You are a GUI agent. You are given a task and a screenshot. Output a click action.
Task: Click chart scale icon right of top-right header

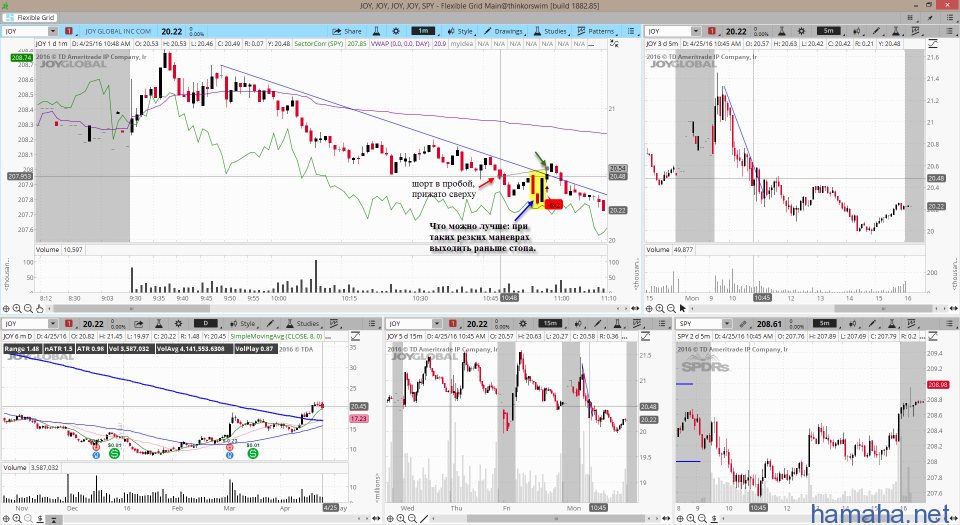tap(932, 44)
